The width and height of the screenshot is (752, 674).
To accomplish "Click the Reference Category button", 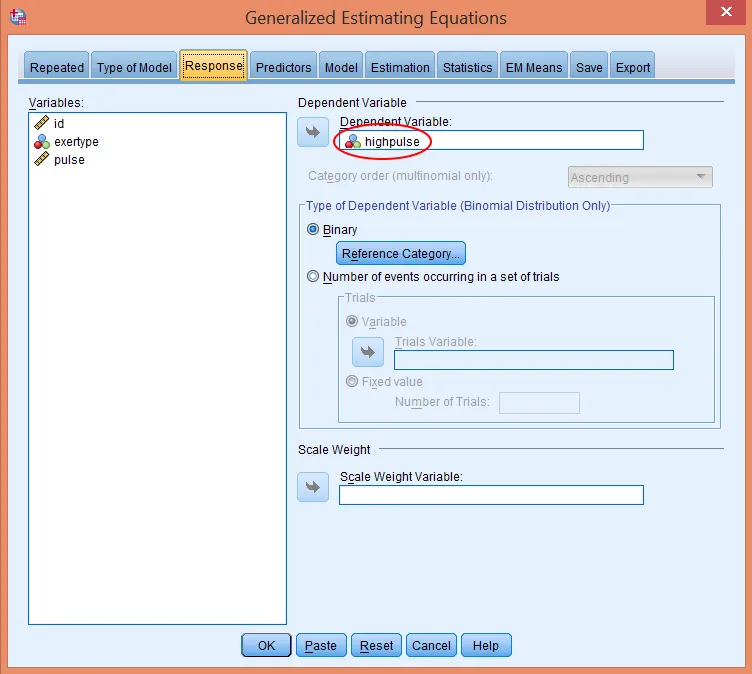I will tap(400, 254).
